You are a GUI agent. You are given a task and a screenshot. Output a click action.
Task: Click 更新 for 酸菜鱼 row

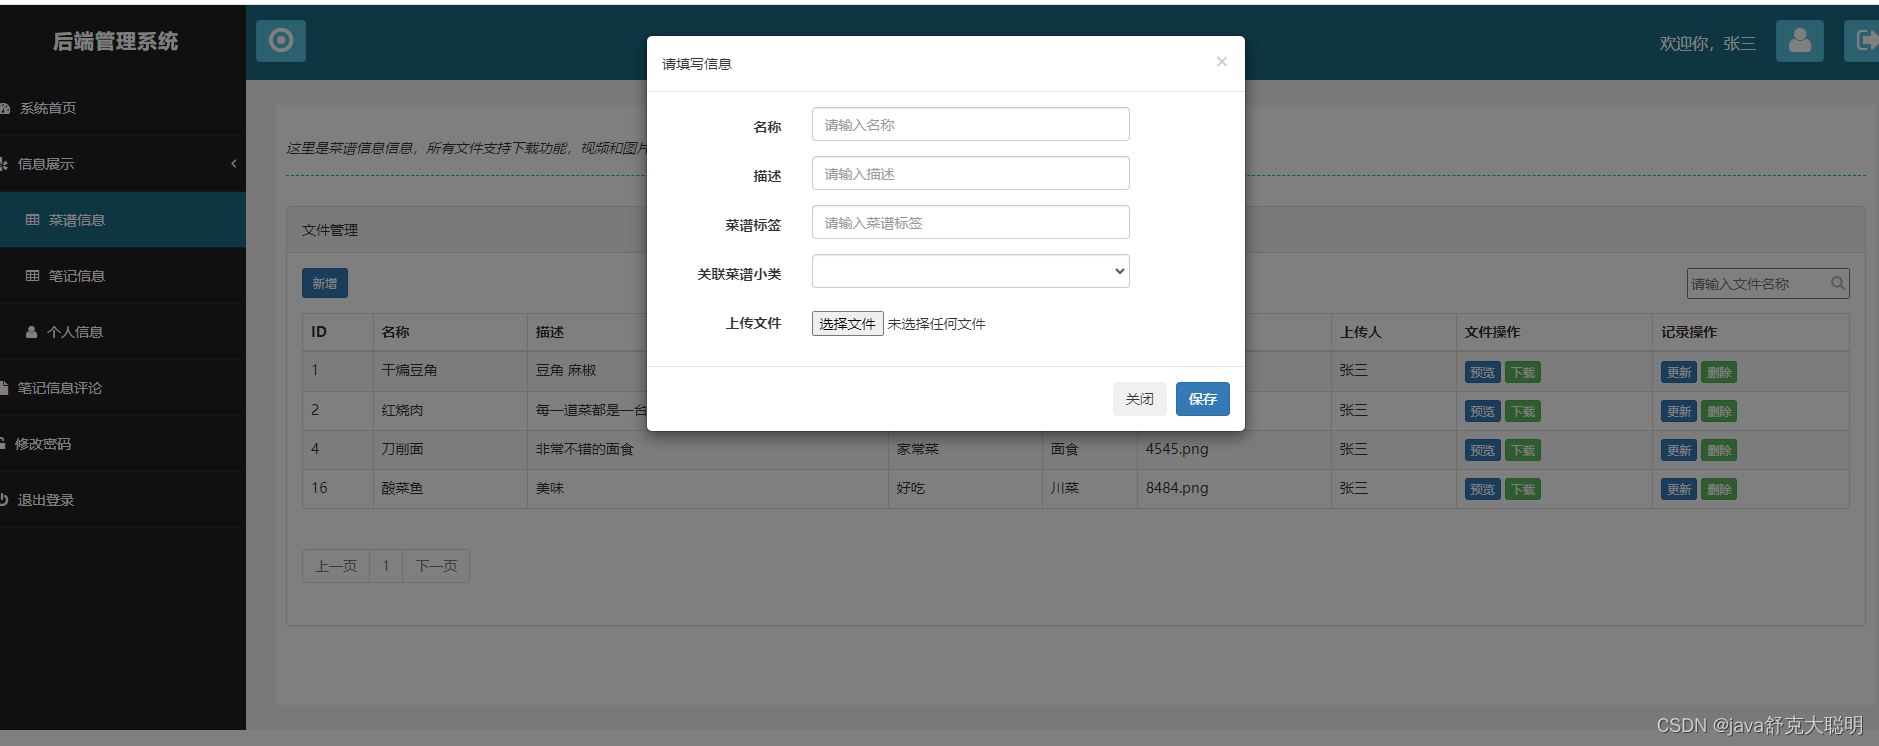[x=1679, y=489]
